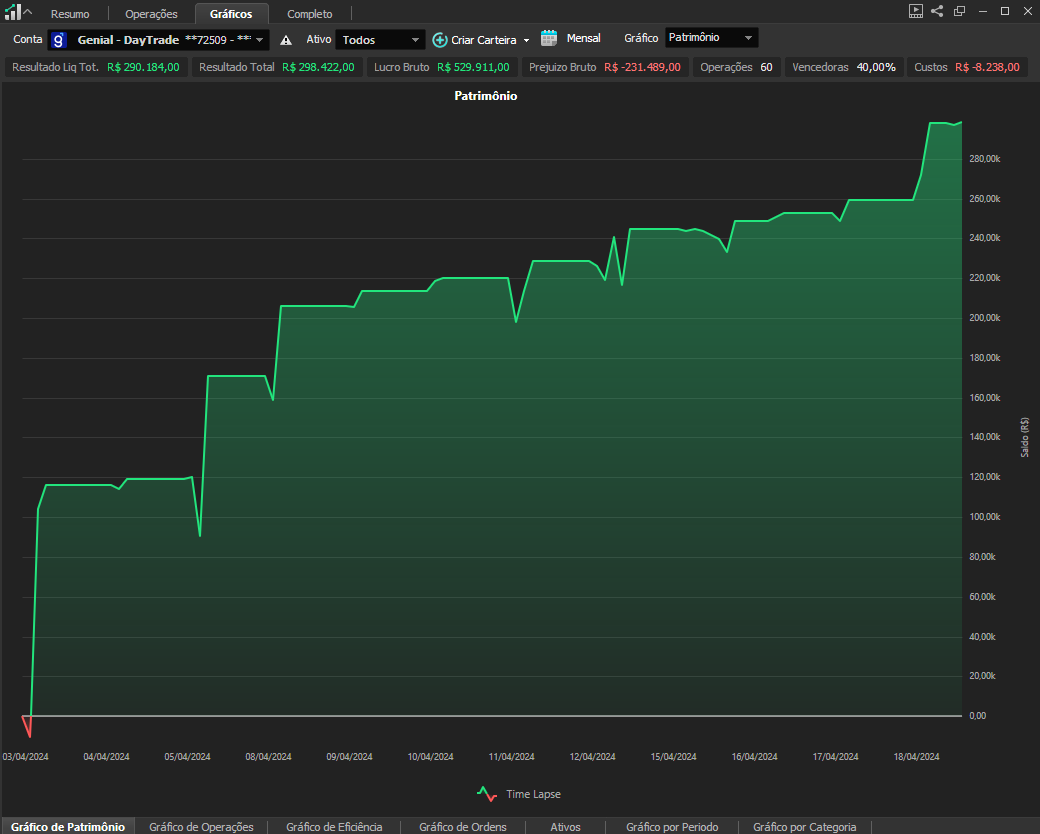Click the Mensal period button
This screenshot has width=1040, height=834.
click(x=584, y=38)
